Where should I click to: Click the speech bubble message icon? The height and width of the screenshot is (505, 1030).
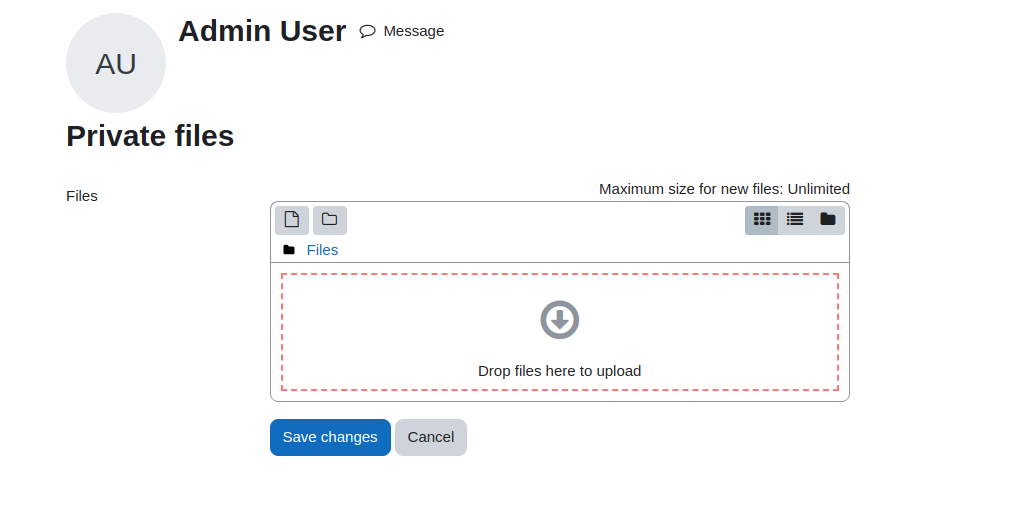point(367,31)
